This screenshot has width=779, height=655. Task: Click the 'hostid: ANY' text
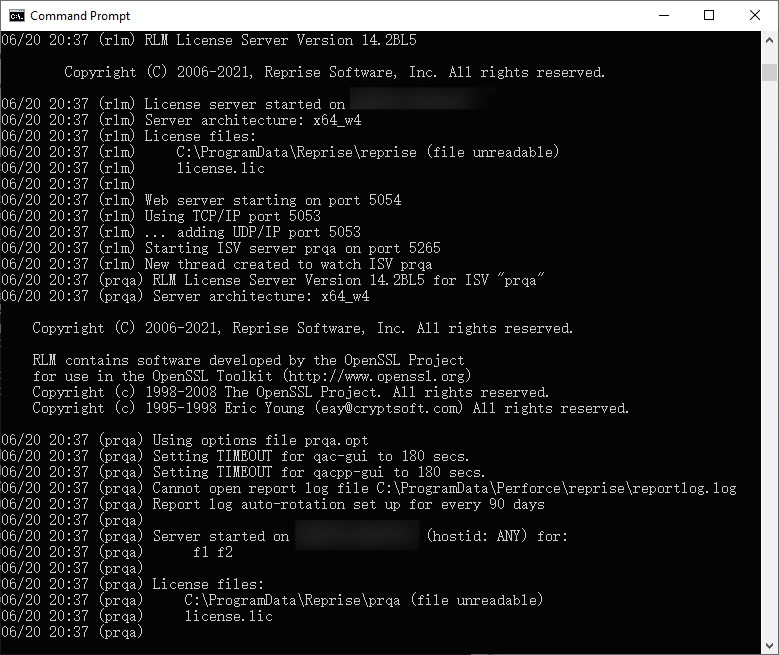pos(476,536)
